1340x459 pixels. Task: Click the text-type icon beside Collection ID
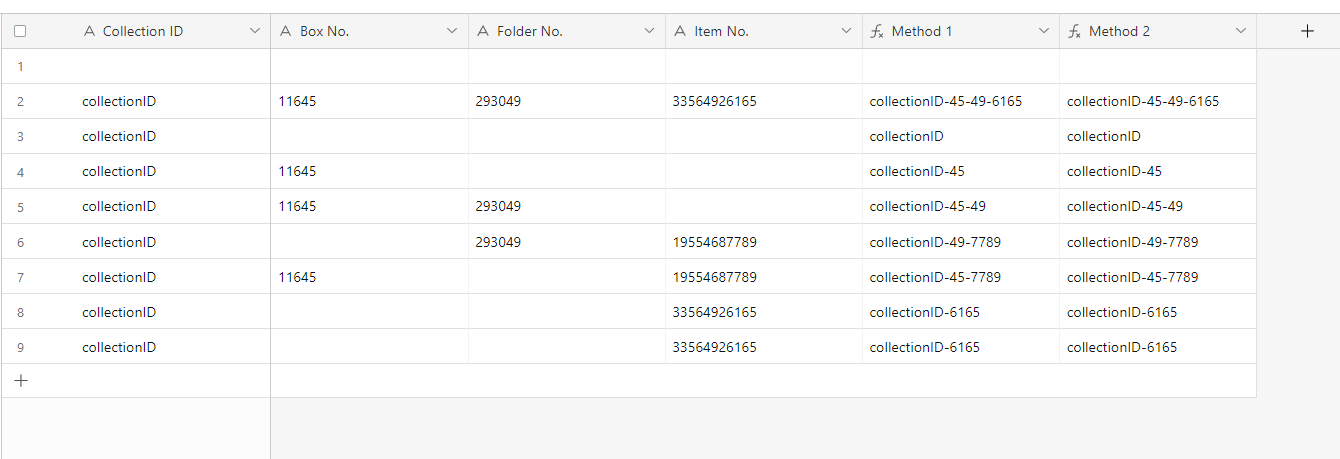coord(90,31)
